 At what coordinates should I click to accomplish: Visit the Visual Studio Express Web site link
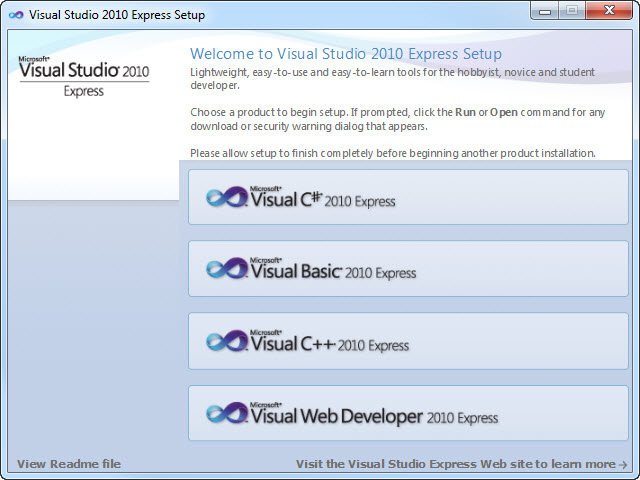tap(461, 464)
